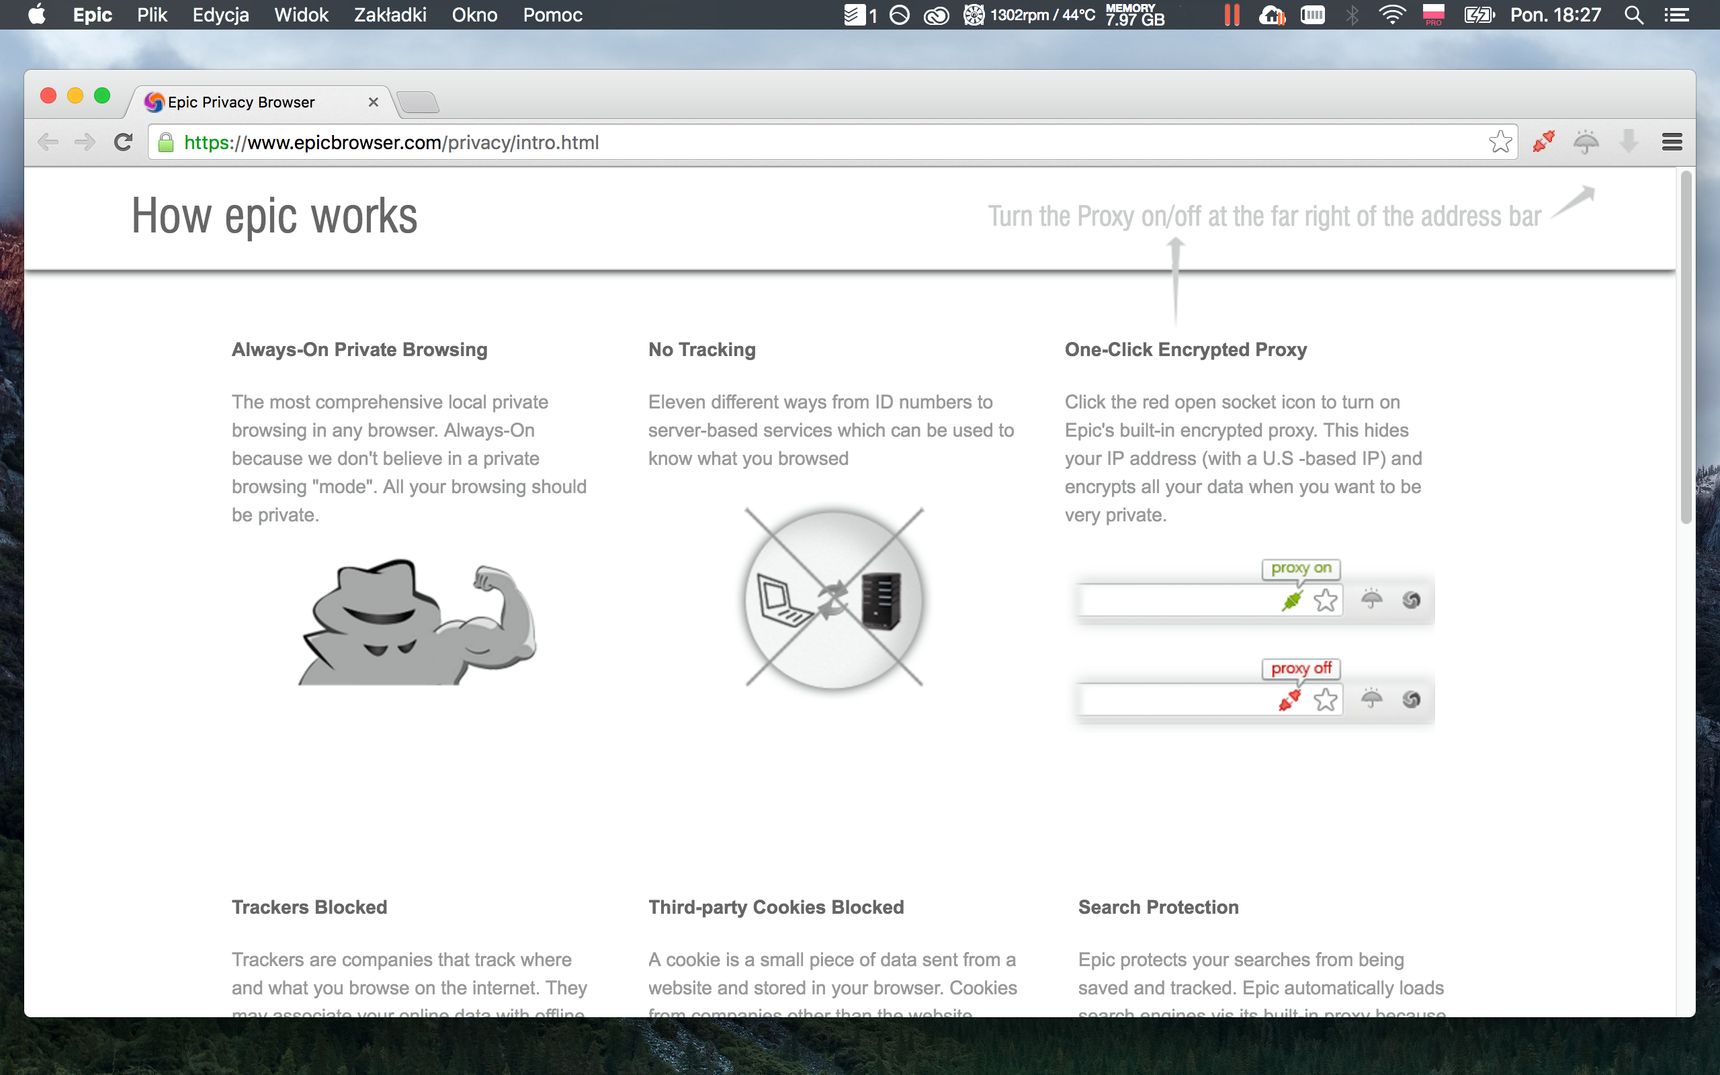Click the crossed-out laptop server illustration
1720x1075 pixels.
pos(833,598)
